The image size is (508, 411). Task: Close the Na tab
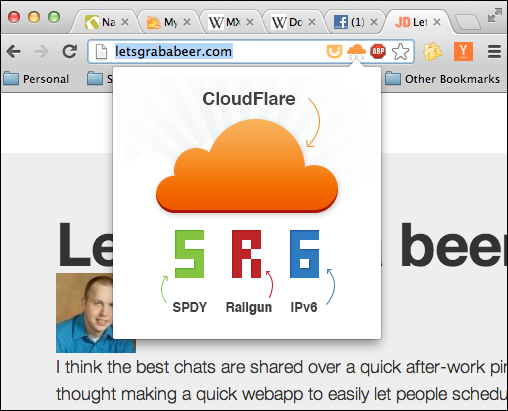click(125, 22)
